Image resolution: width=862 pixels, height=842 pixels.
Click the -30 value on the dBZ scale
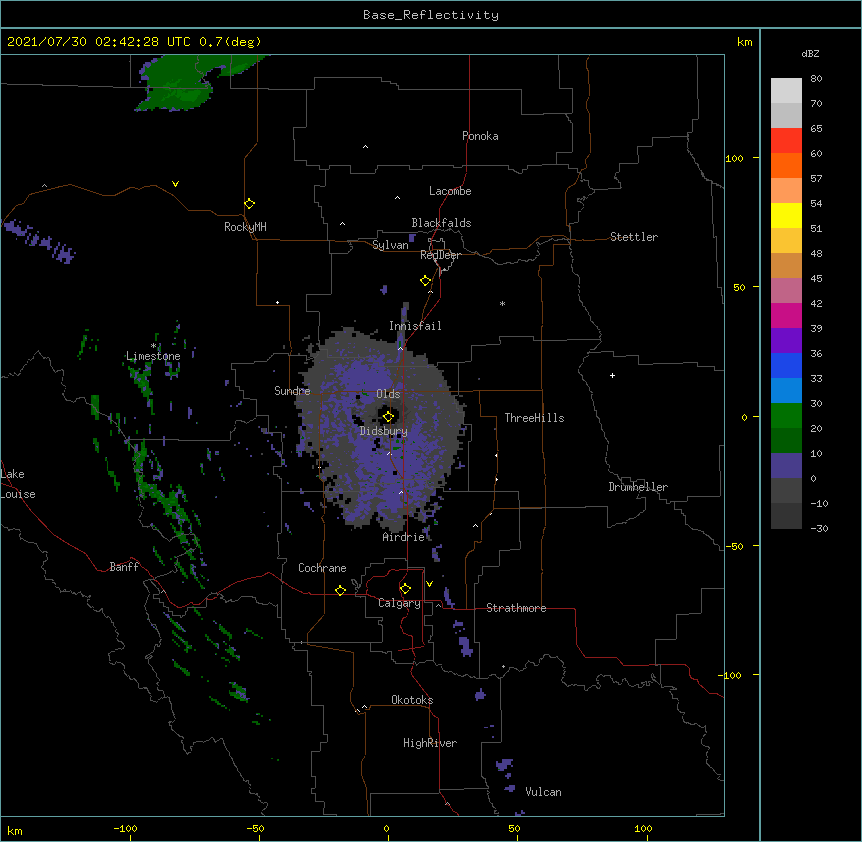coord(819,528)
